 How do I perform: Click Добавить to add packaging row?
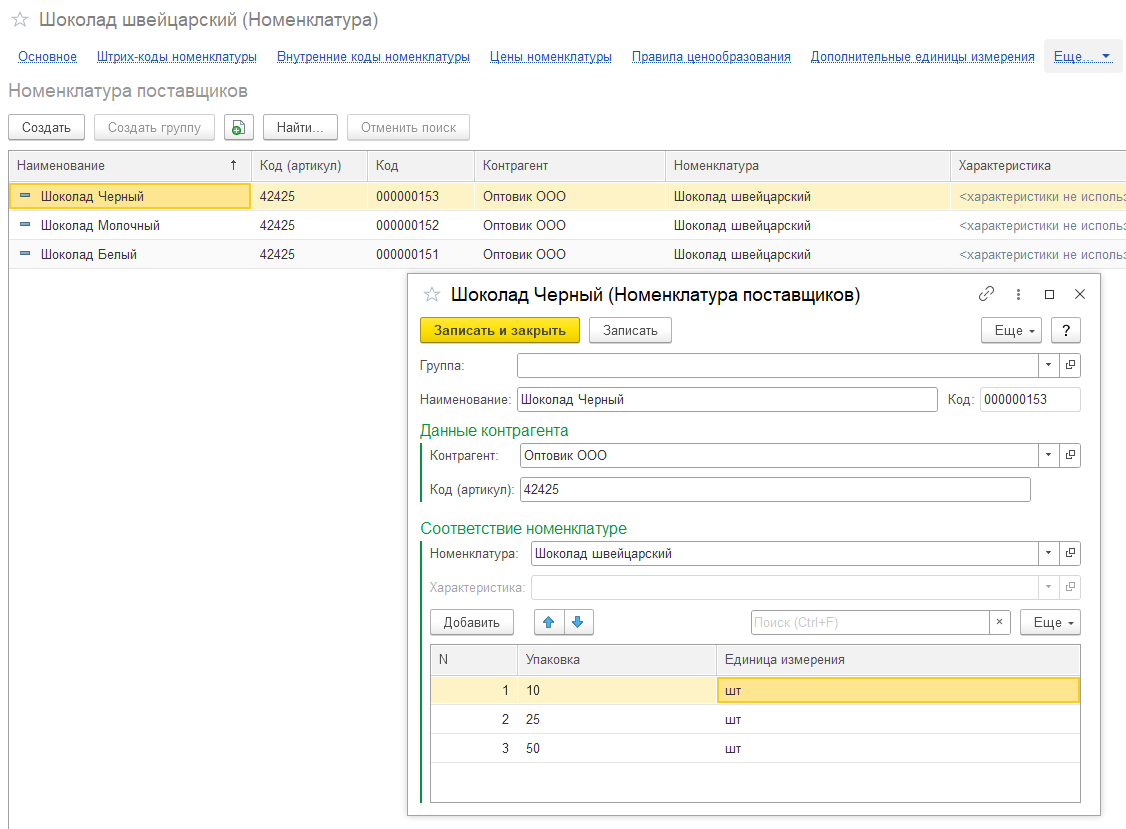(x=471, y=622)
